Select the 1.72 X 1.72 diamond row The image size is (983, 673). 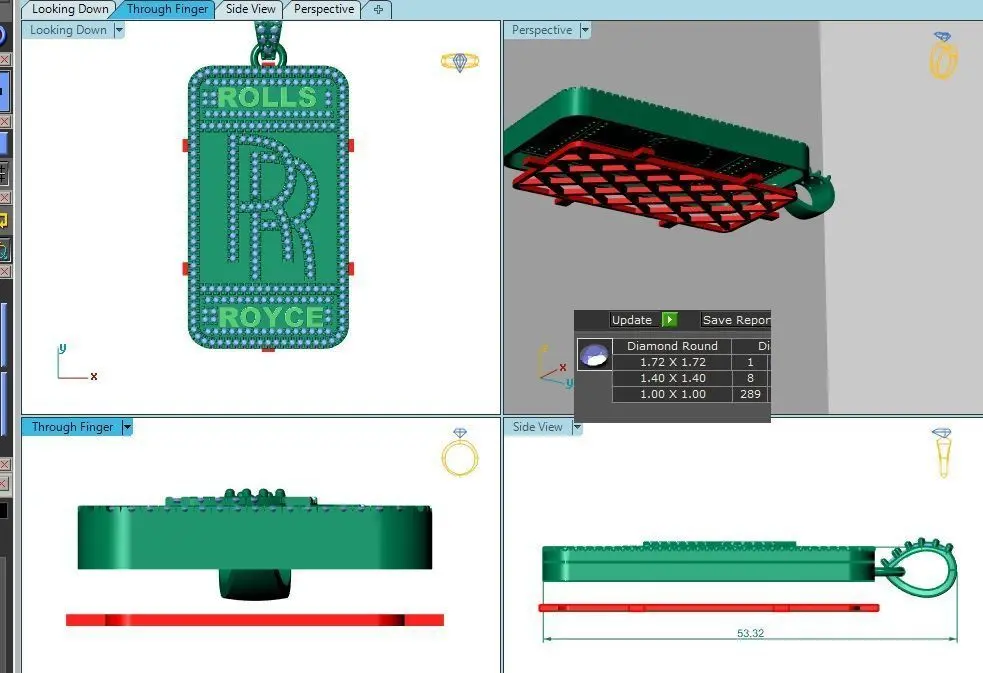click(x=673, y=362)
